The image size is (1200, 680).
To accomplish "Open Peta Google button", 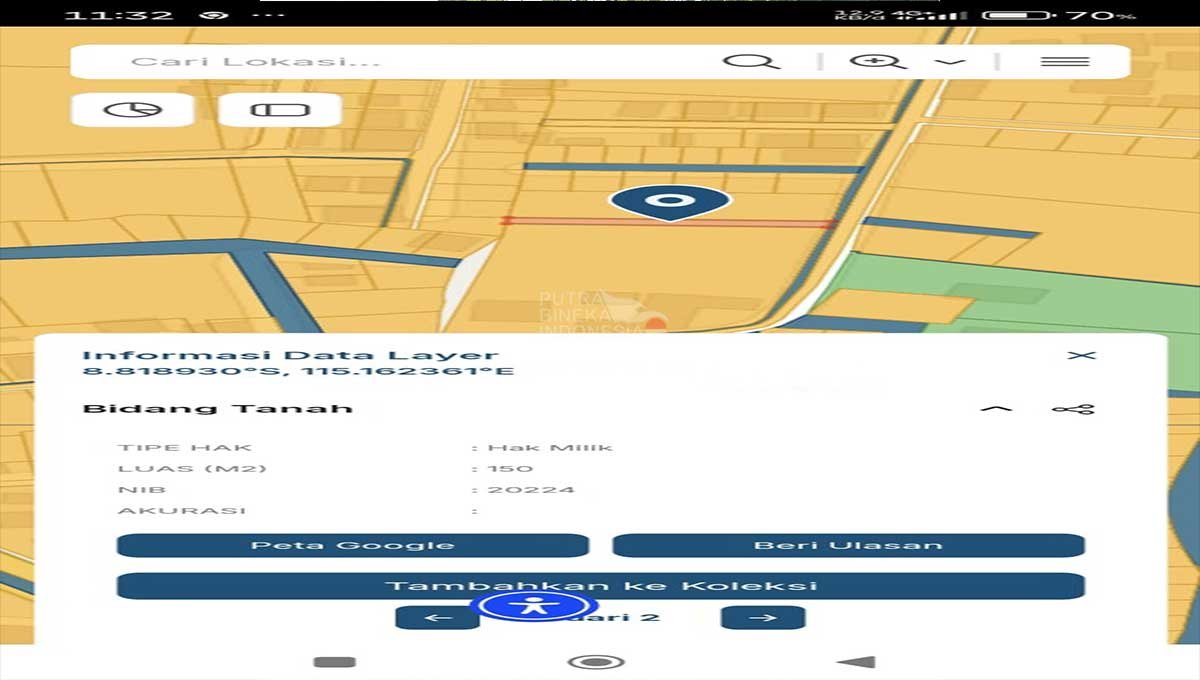I will 353,545.
